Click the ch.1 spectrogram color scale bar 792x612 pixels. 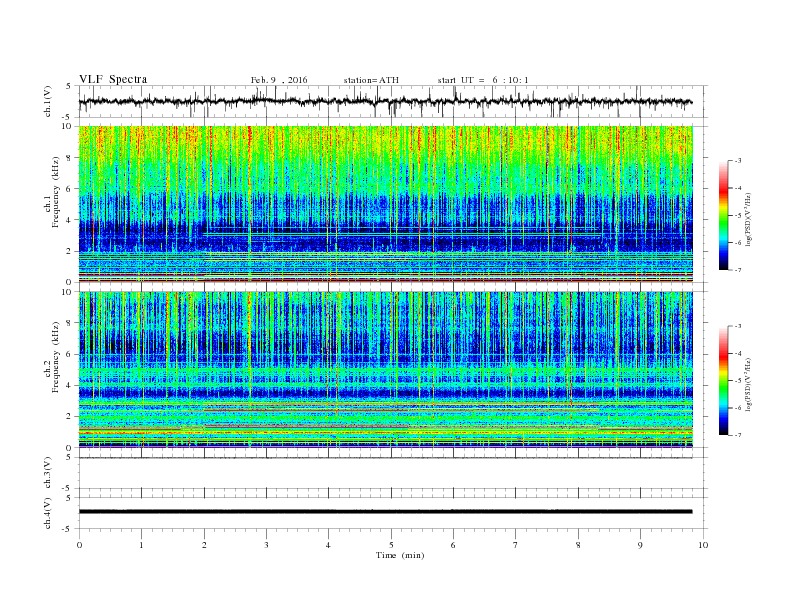coord(723,215)
